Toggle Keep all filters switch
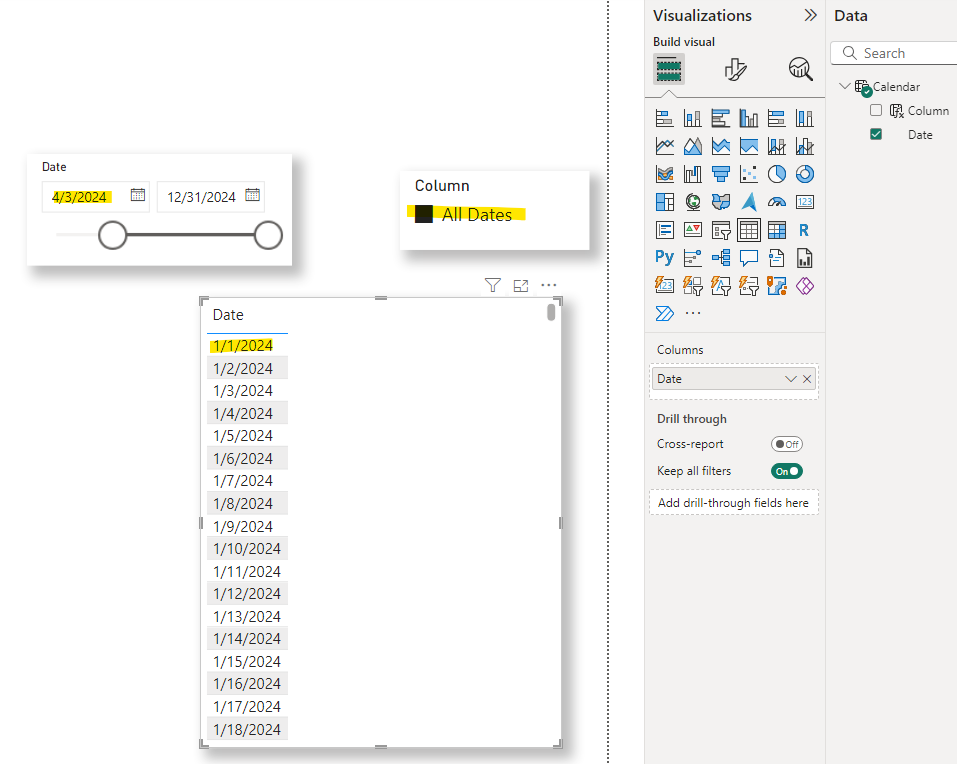The height and width of the screenshot is (764, 957). pos(787,471)
